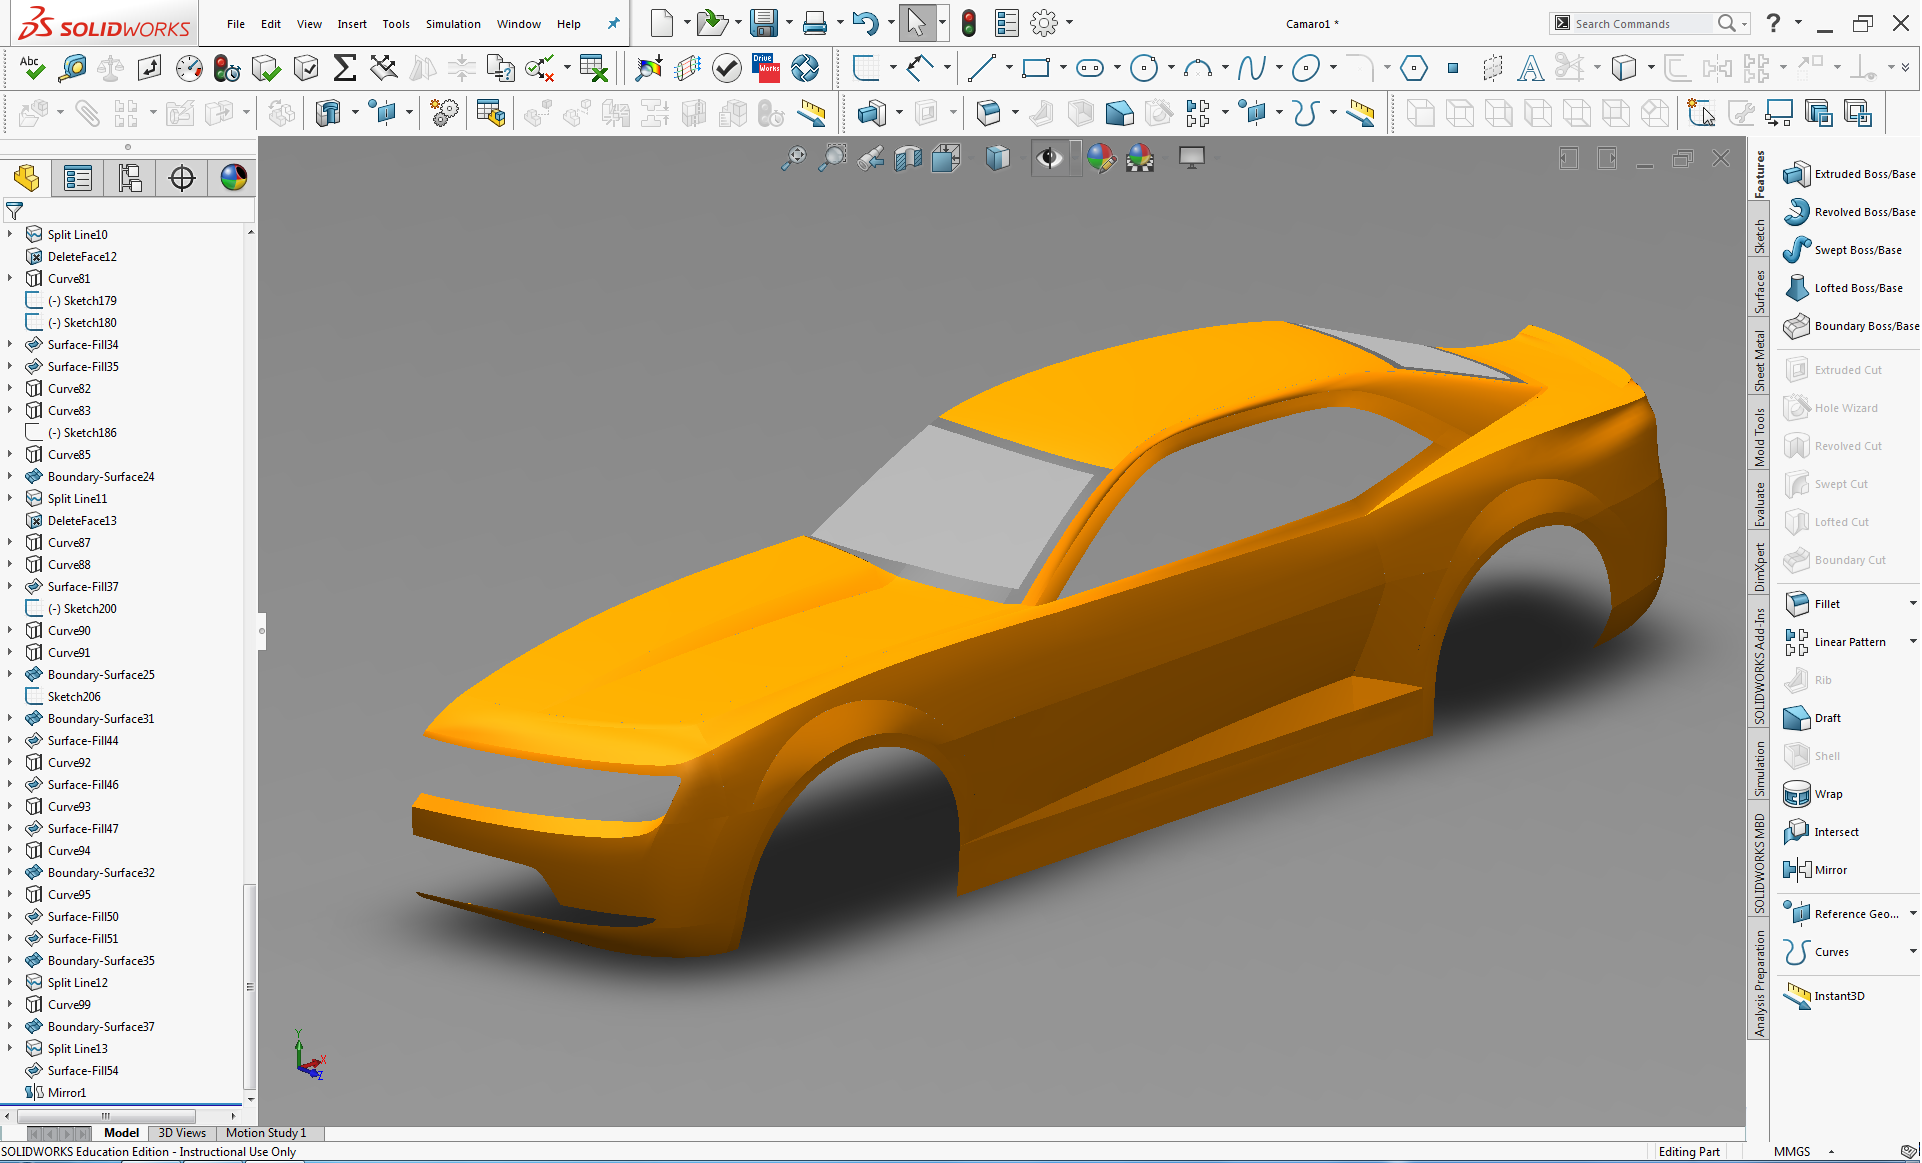Open the Section View tool
This screenshot has height=1163, width=1922.
coord(908,158)
